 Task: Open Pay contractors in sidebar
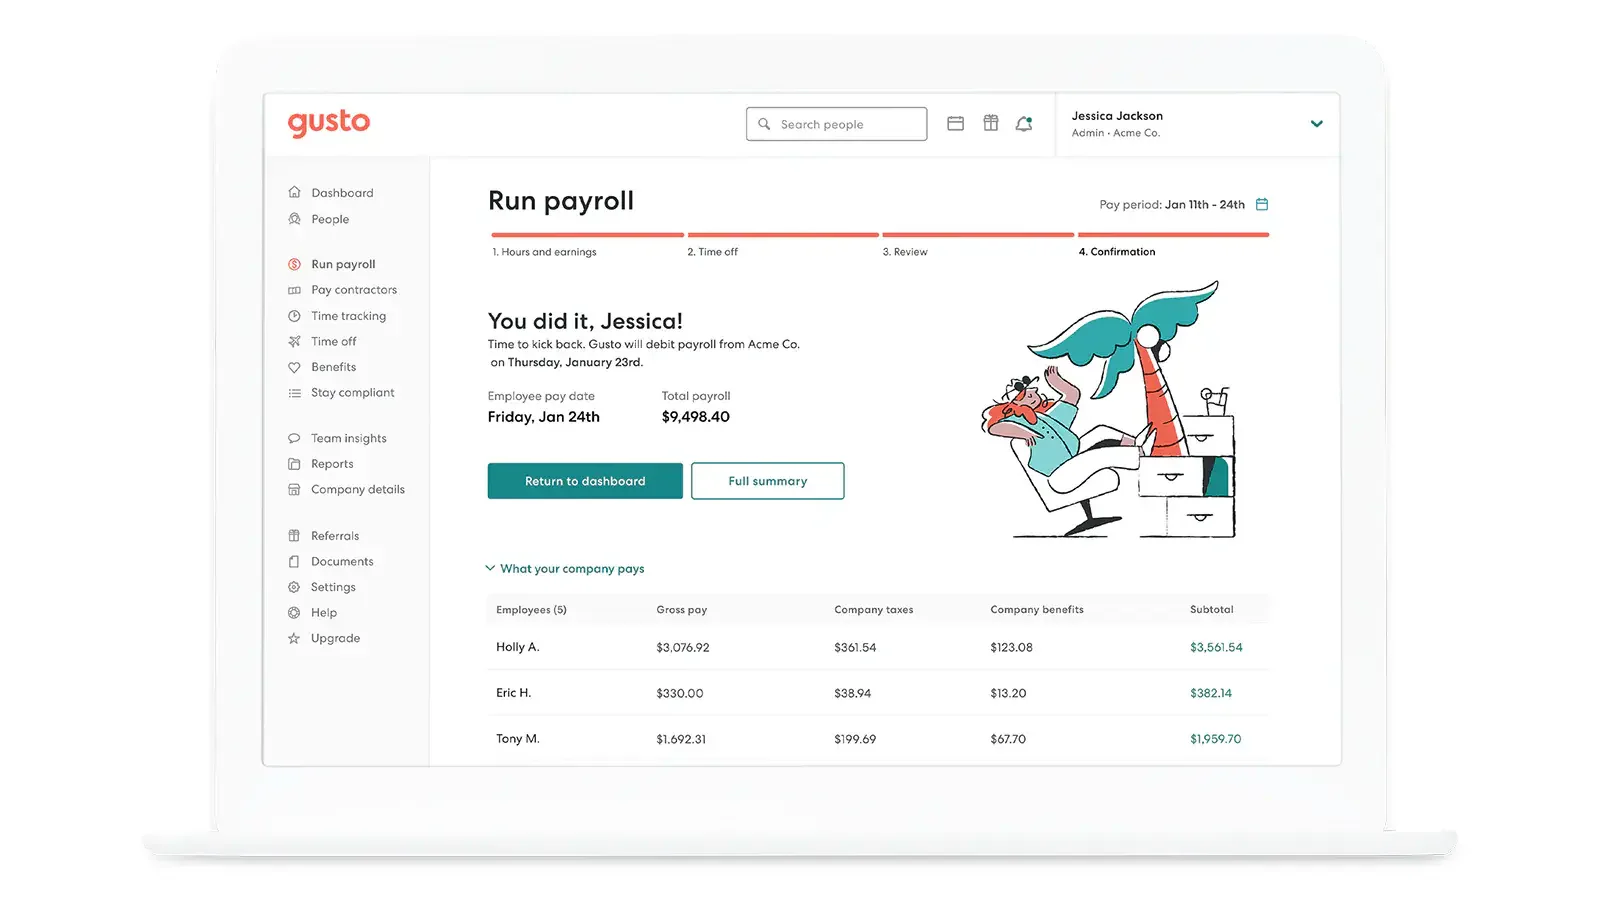tap(353, 290)
